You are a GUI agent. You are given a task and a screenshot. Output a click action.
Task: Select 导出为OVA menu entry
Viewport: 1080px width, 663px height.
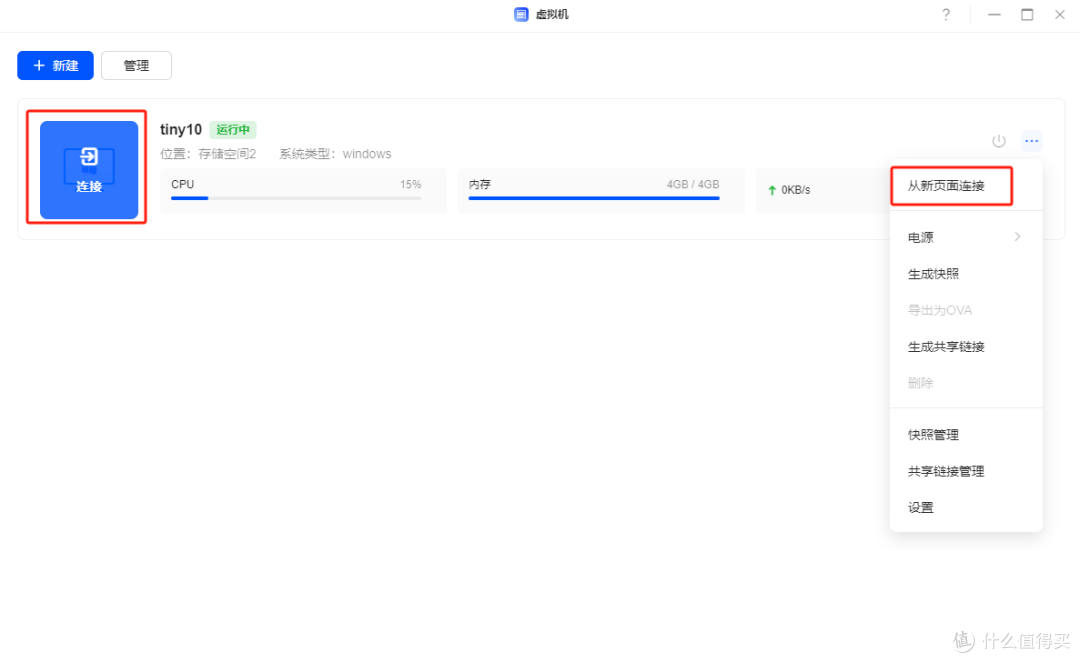pyautogui.click(x=966, y=311)
